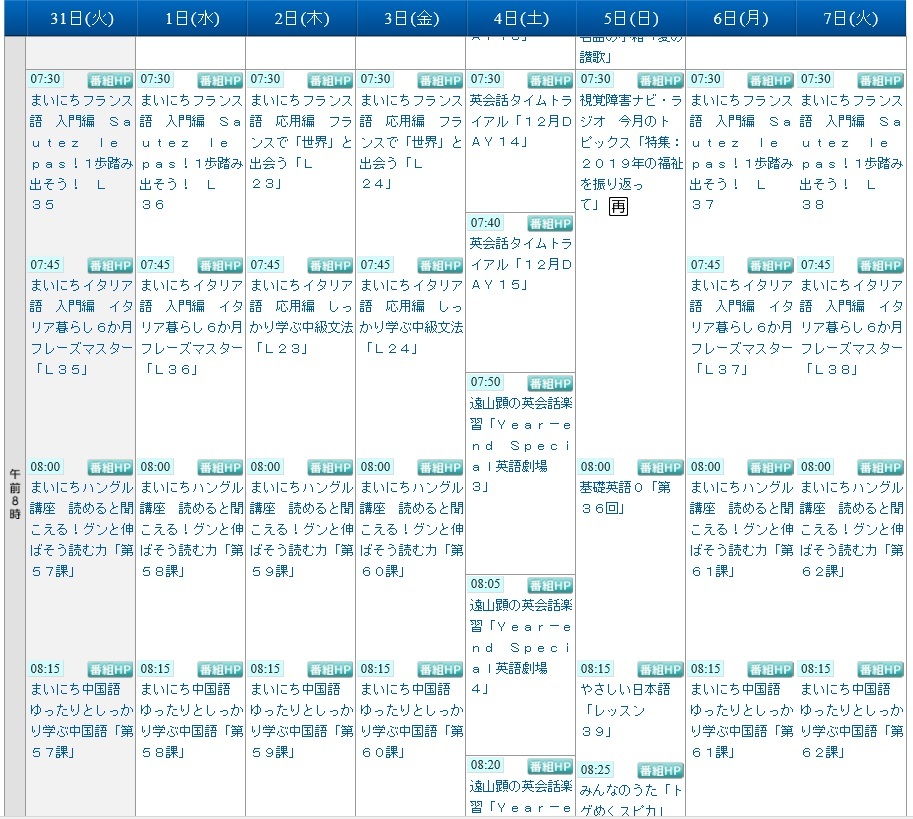Open 番組HP for 31日 08:15 Chinese program
Viewport: 913px width, 819px height.
tap(110, 669)
